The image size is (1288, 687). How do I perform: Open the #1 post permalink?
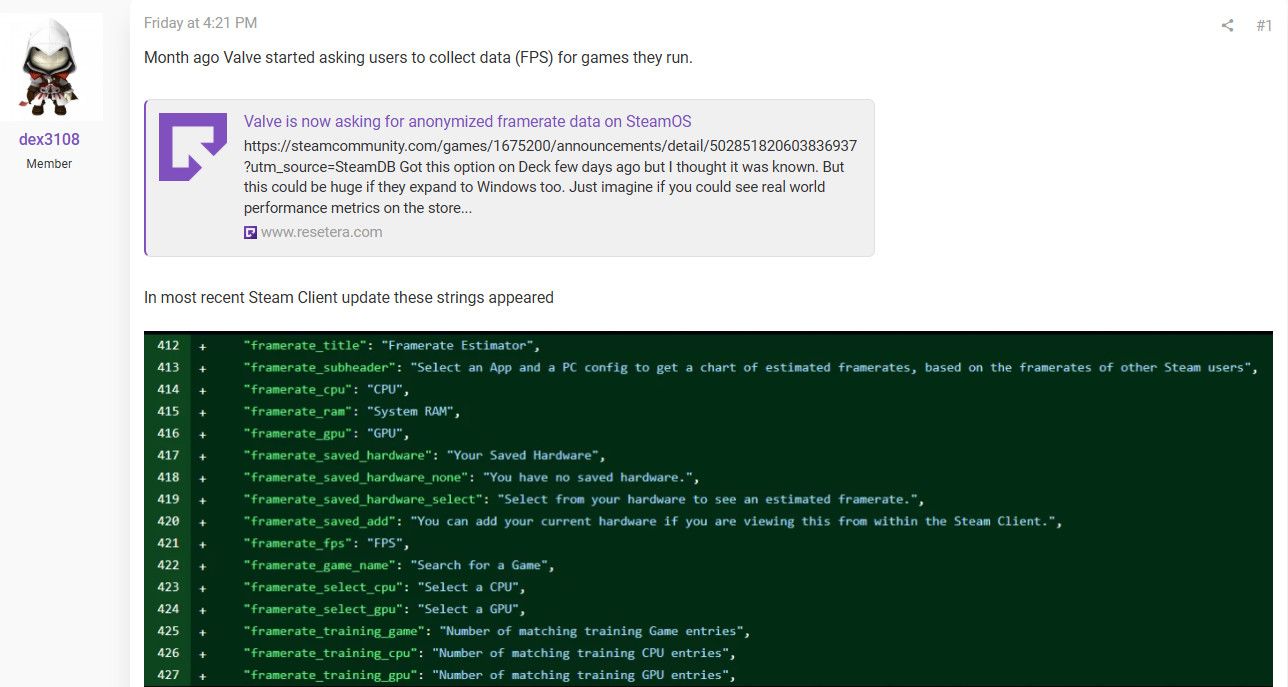[x=1264, y=26]
